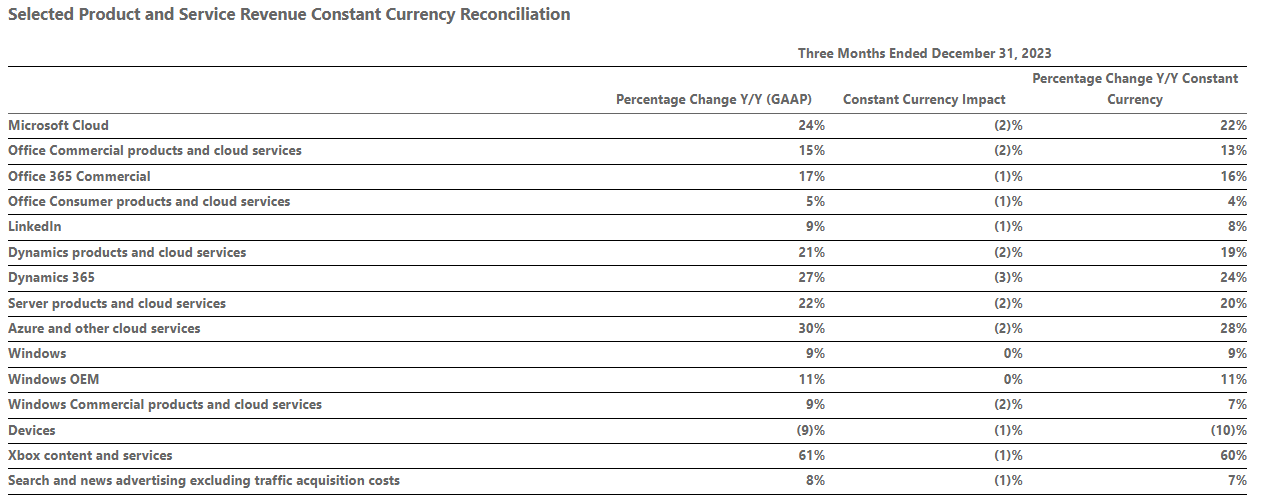Click 'Three Months Ended December 31, 2023' header
Image resolution: width=1275 pixels, height=503 pixels.
(924, 54)
